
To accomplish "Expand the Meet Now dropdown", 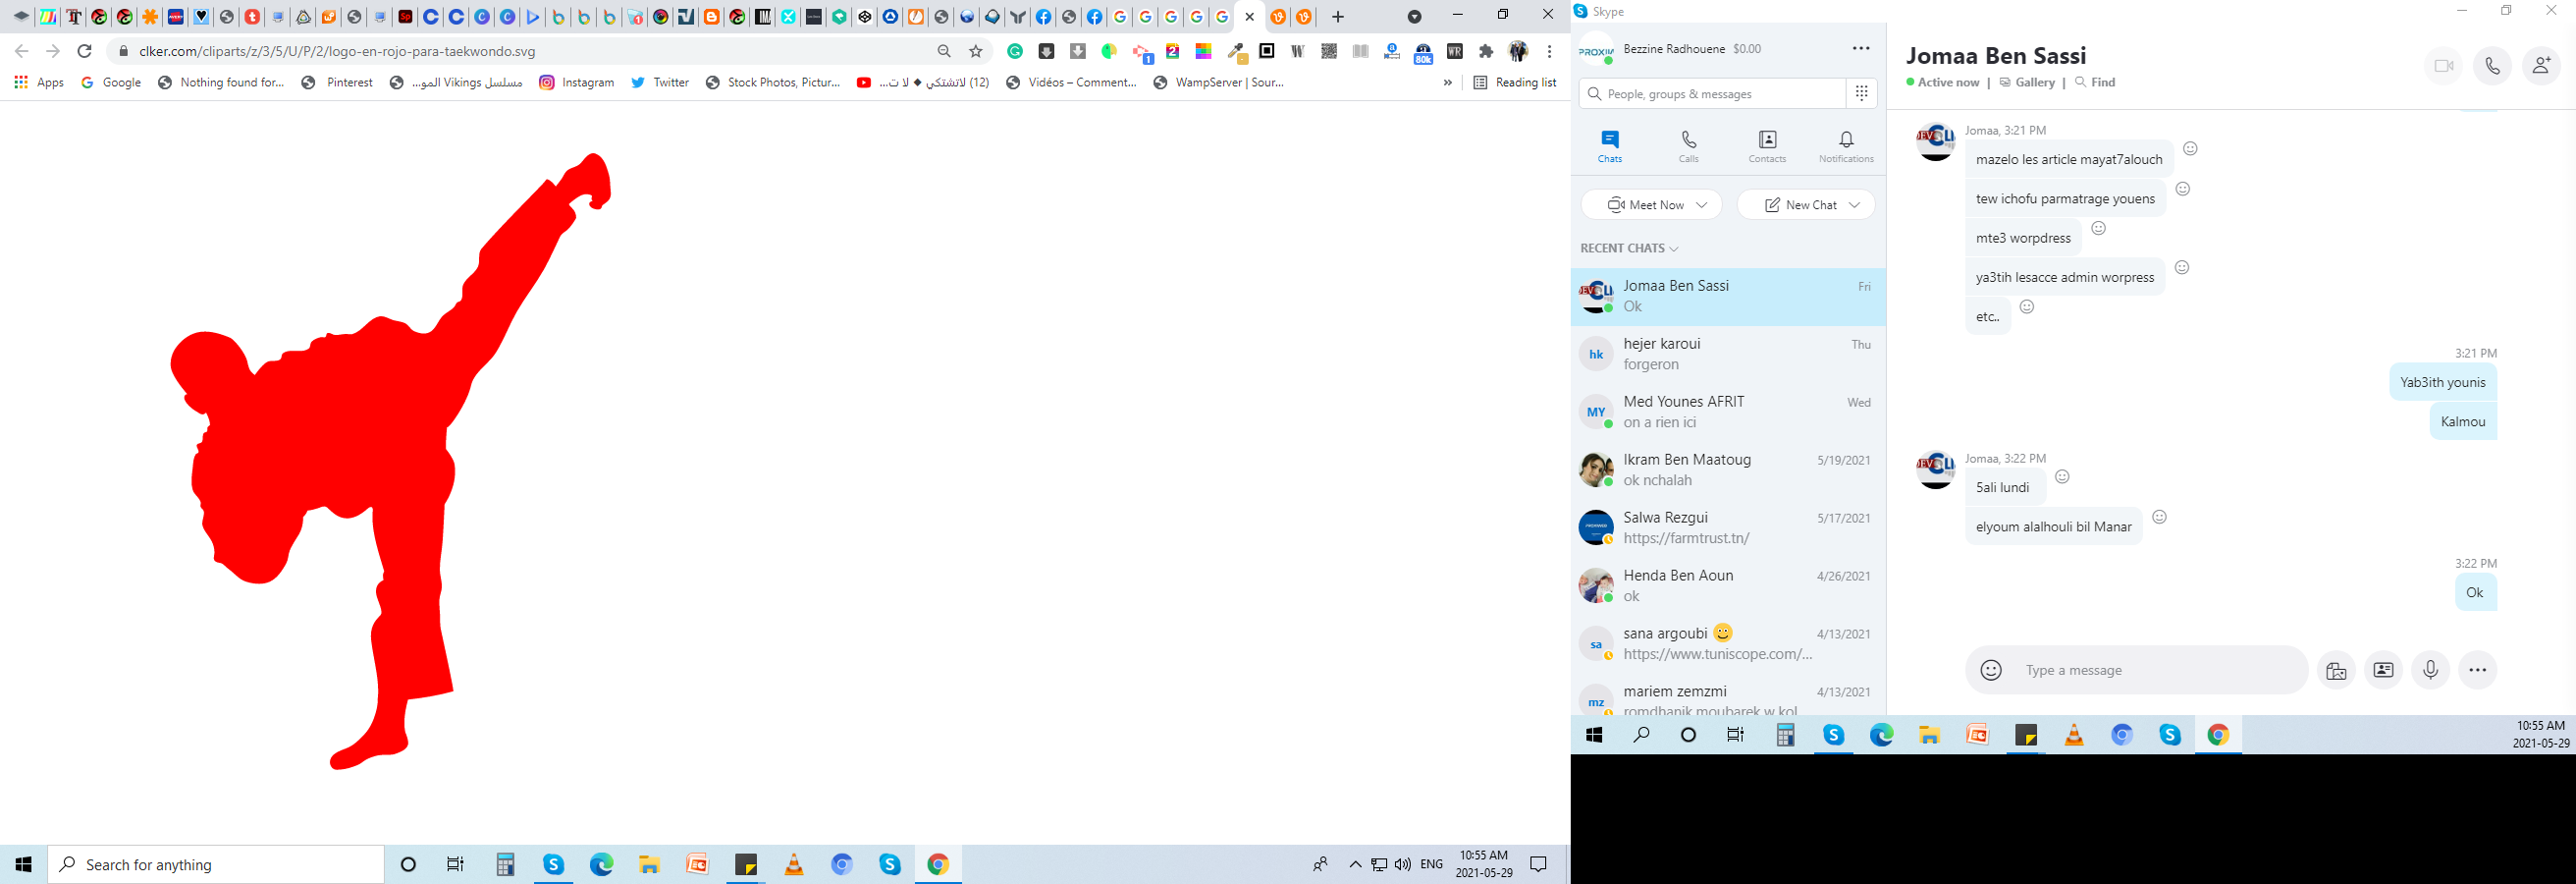I will pyautogui.click(x=1703, y=205).
